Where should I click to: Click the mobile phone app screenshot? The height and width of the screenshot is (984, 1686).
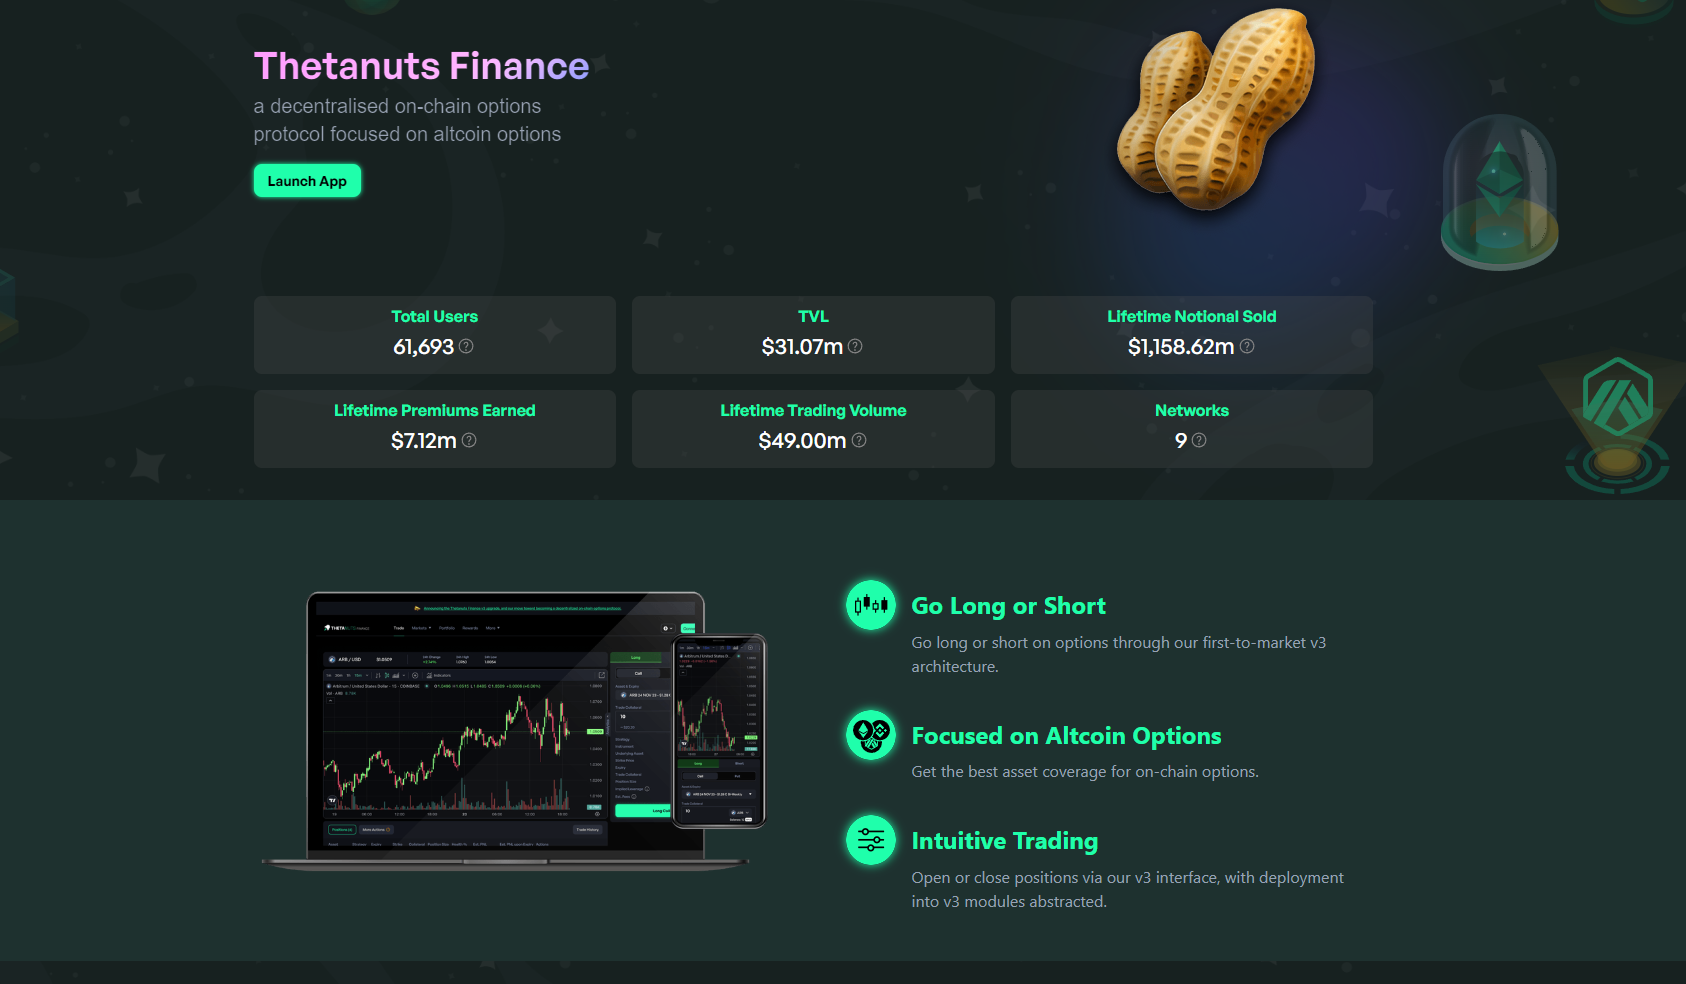[x=719, y=731]
